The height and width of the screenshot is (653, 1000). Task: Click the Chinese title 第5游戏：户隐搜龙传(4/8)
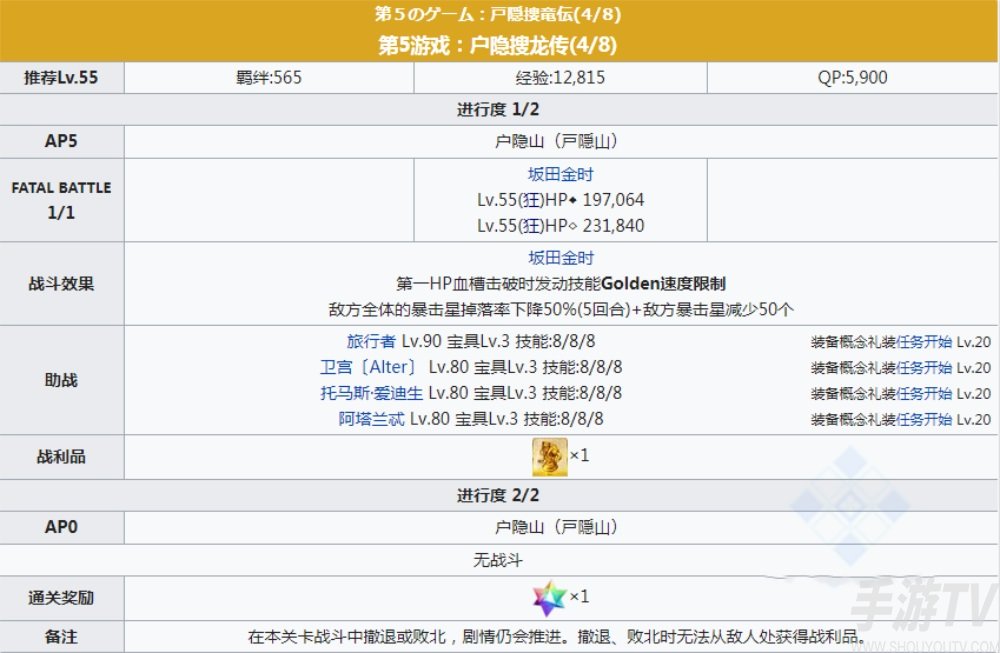(498, 45)
